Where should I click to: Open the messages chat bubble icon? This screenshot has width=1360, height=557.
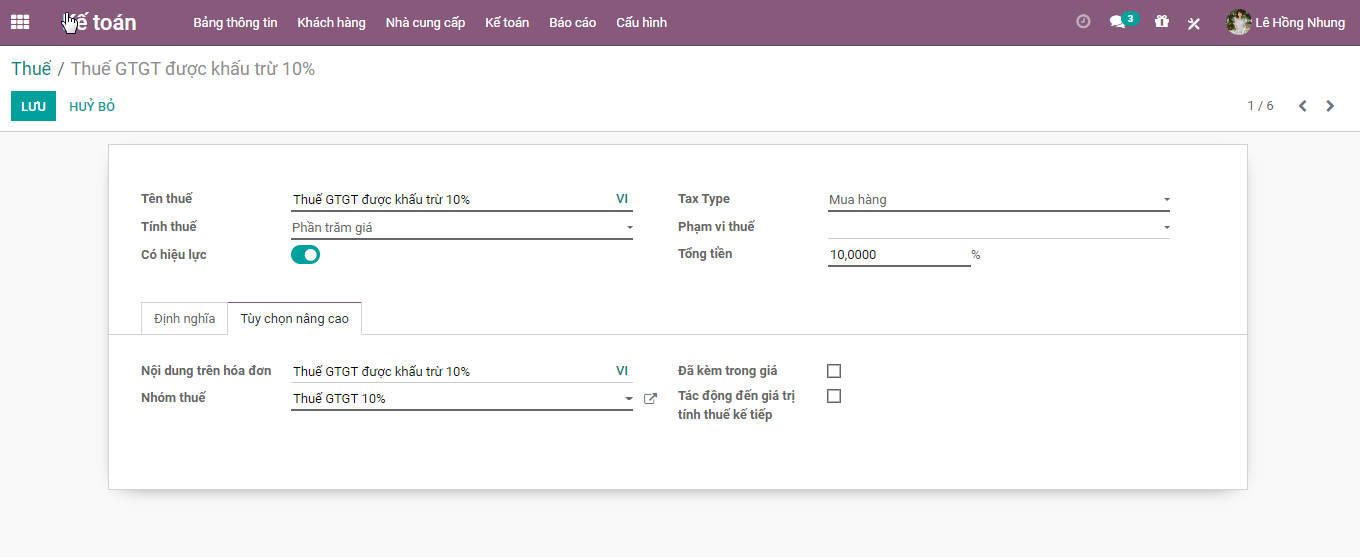[x=1118, y=22]
